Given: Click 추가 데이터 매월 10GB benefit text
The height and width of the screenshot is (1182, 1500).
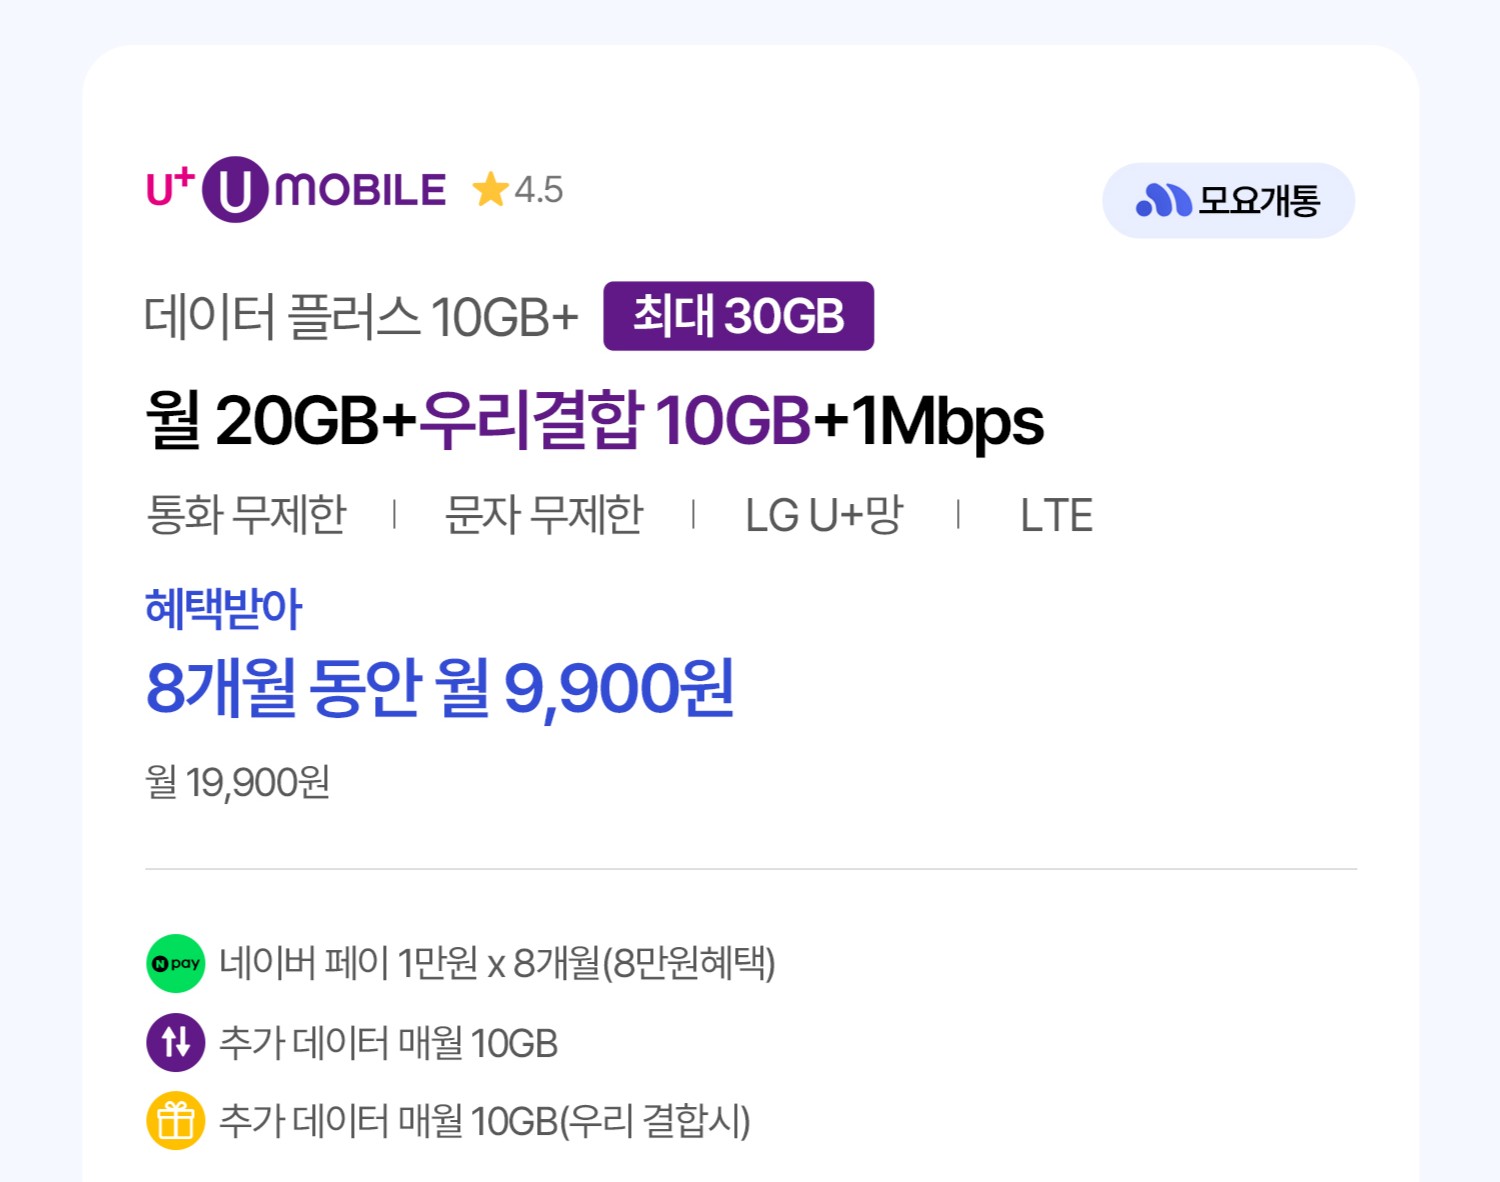Looking at the screenshot, I should pos(388,1043).
